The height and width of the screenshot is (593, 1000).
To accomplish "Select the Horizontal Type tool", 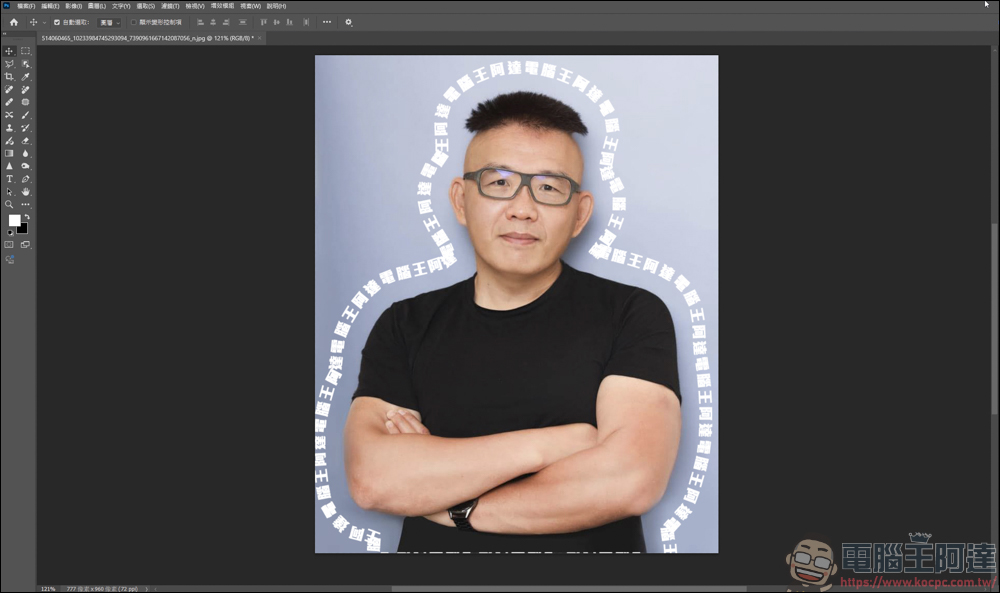I will coord(9,179).
